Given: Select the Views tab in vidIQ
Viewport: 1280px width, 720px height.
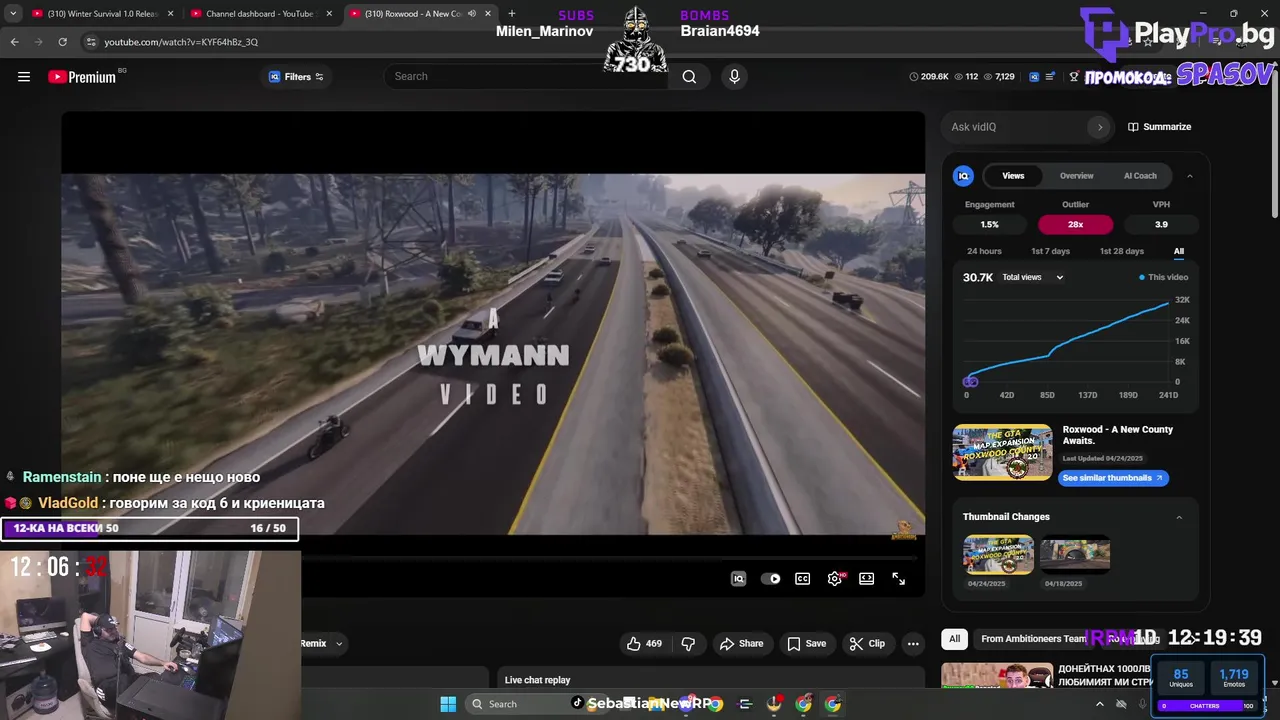Looking at the screenshot, I should tap(1013, 176).
